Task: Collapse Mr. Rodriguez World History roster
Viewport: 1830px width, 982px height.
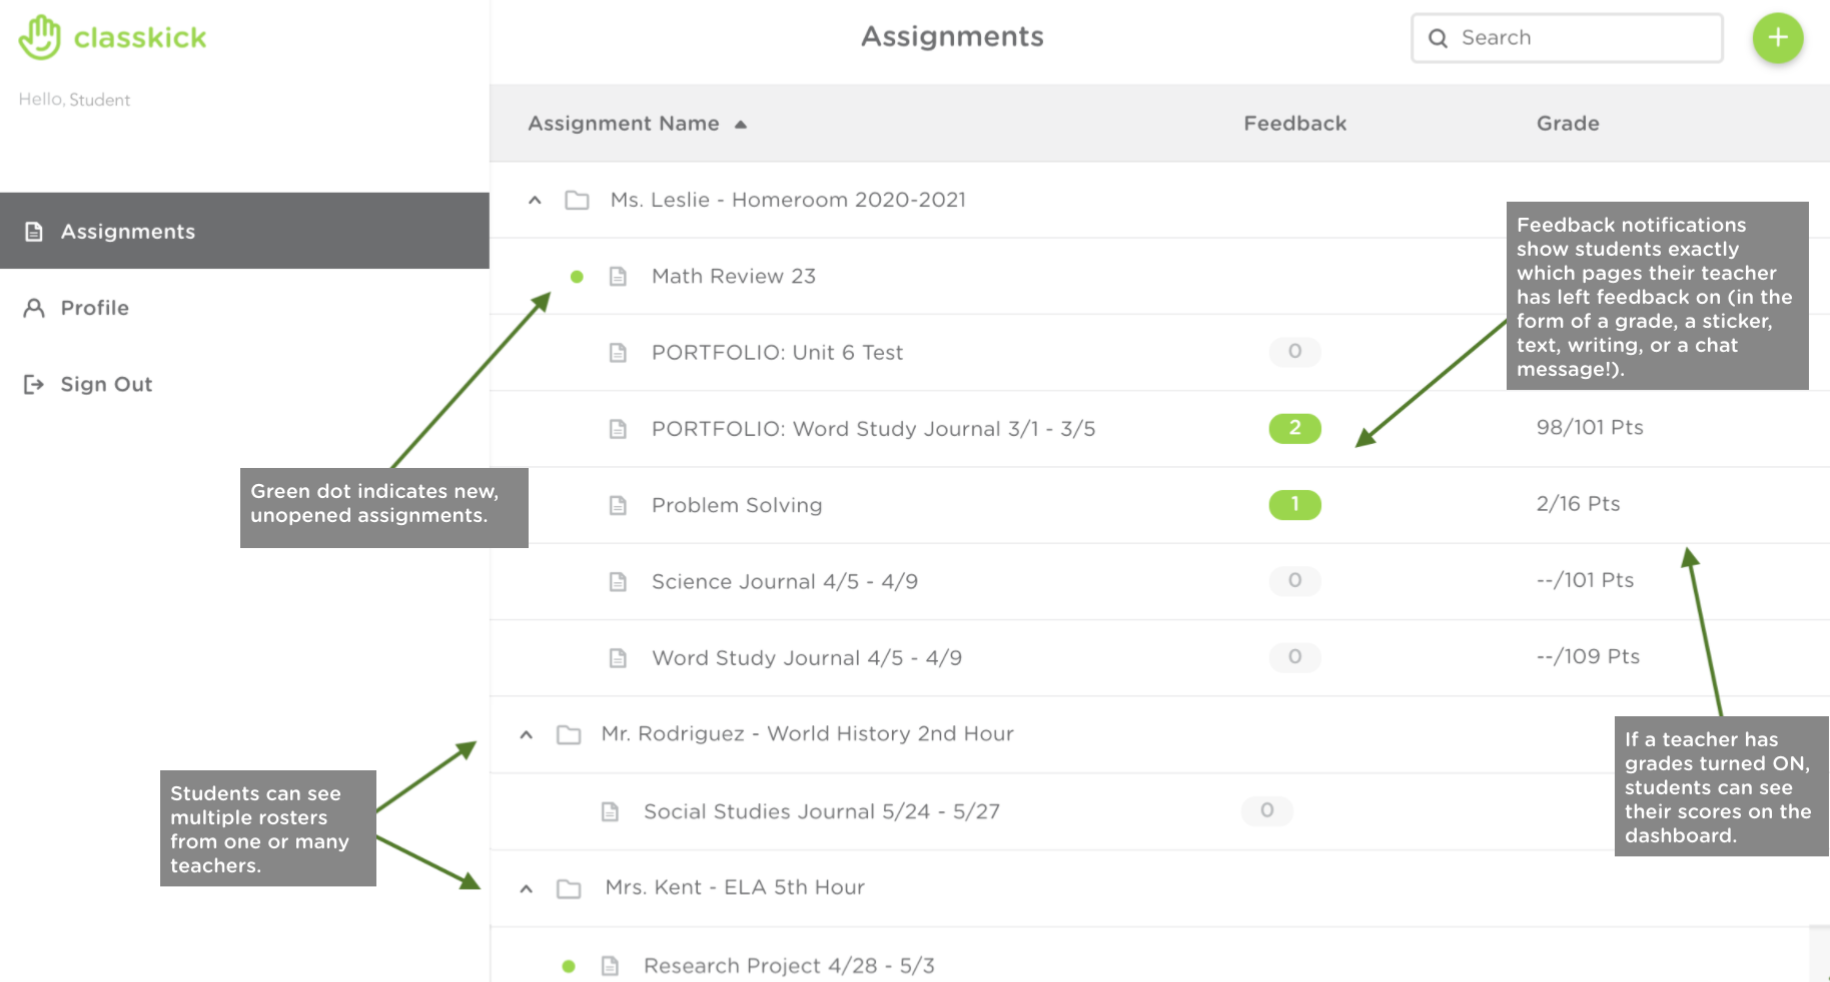Action: 526,735
